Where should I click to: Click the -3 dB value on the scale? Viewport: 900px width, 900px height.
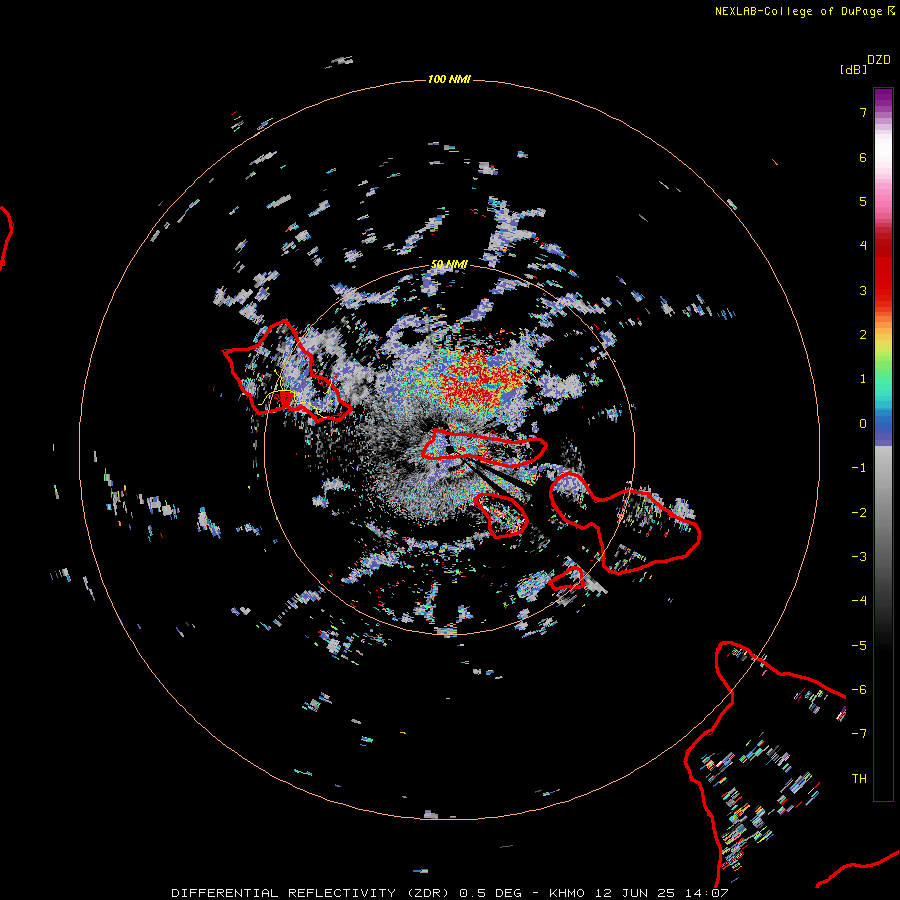[x=859, y=557]
